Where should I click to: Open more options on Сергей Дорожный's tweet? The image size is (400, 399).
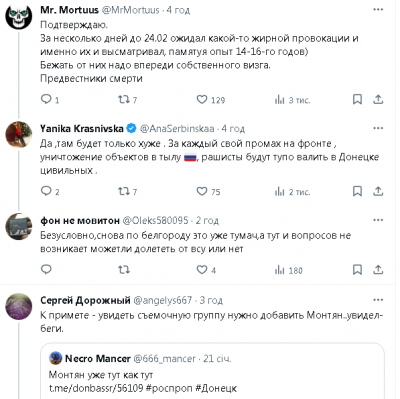pos(378,300)
